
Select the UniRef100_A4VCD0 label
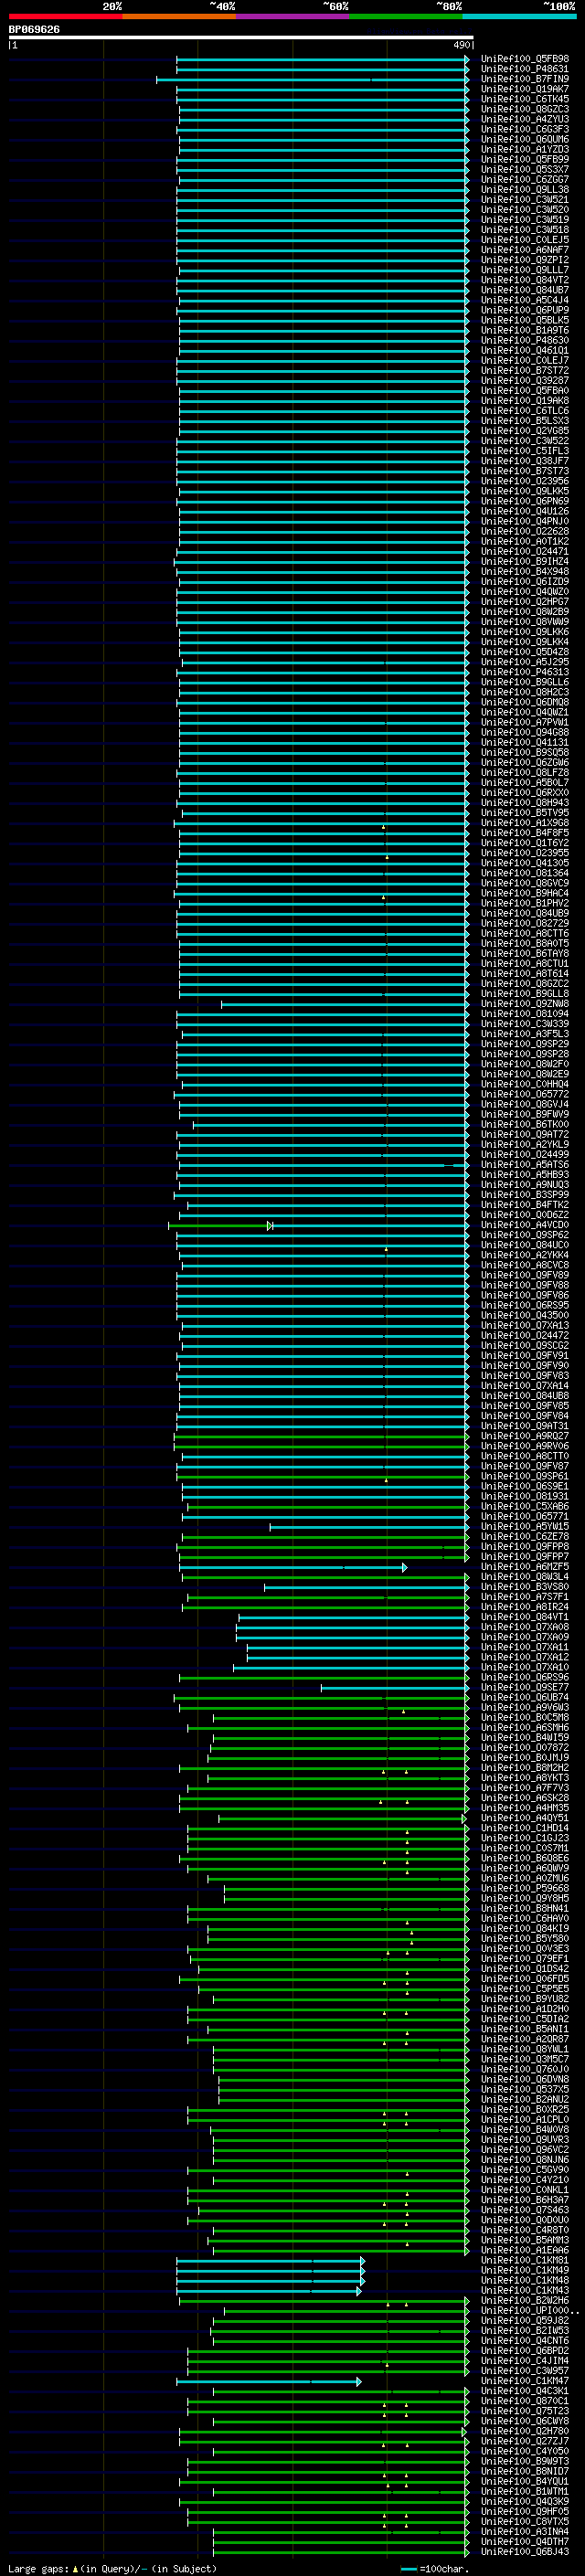[525, 1225]
